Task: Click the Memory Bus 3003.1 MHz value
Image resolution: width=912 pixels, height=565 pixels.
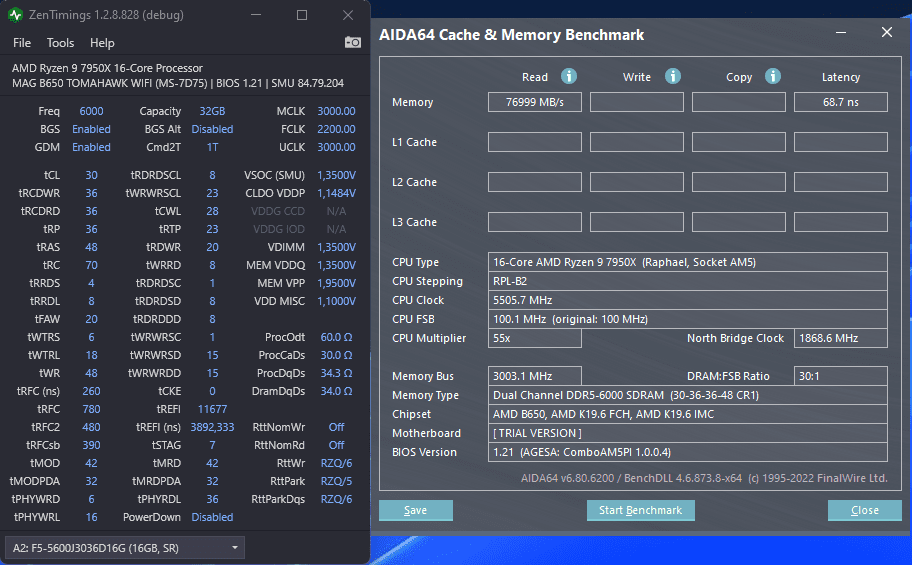Action: point(535,376)
